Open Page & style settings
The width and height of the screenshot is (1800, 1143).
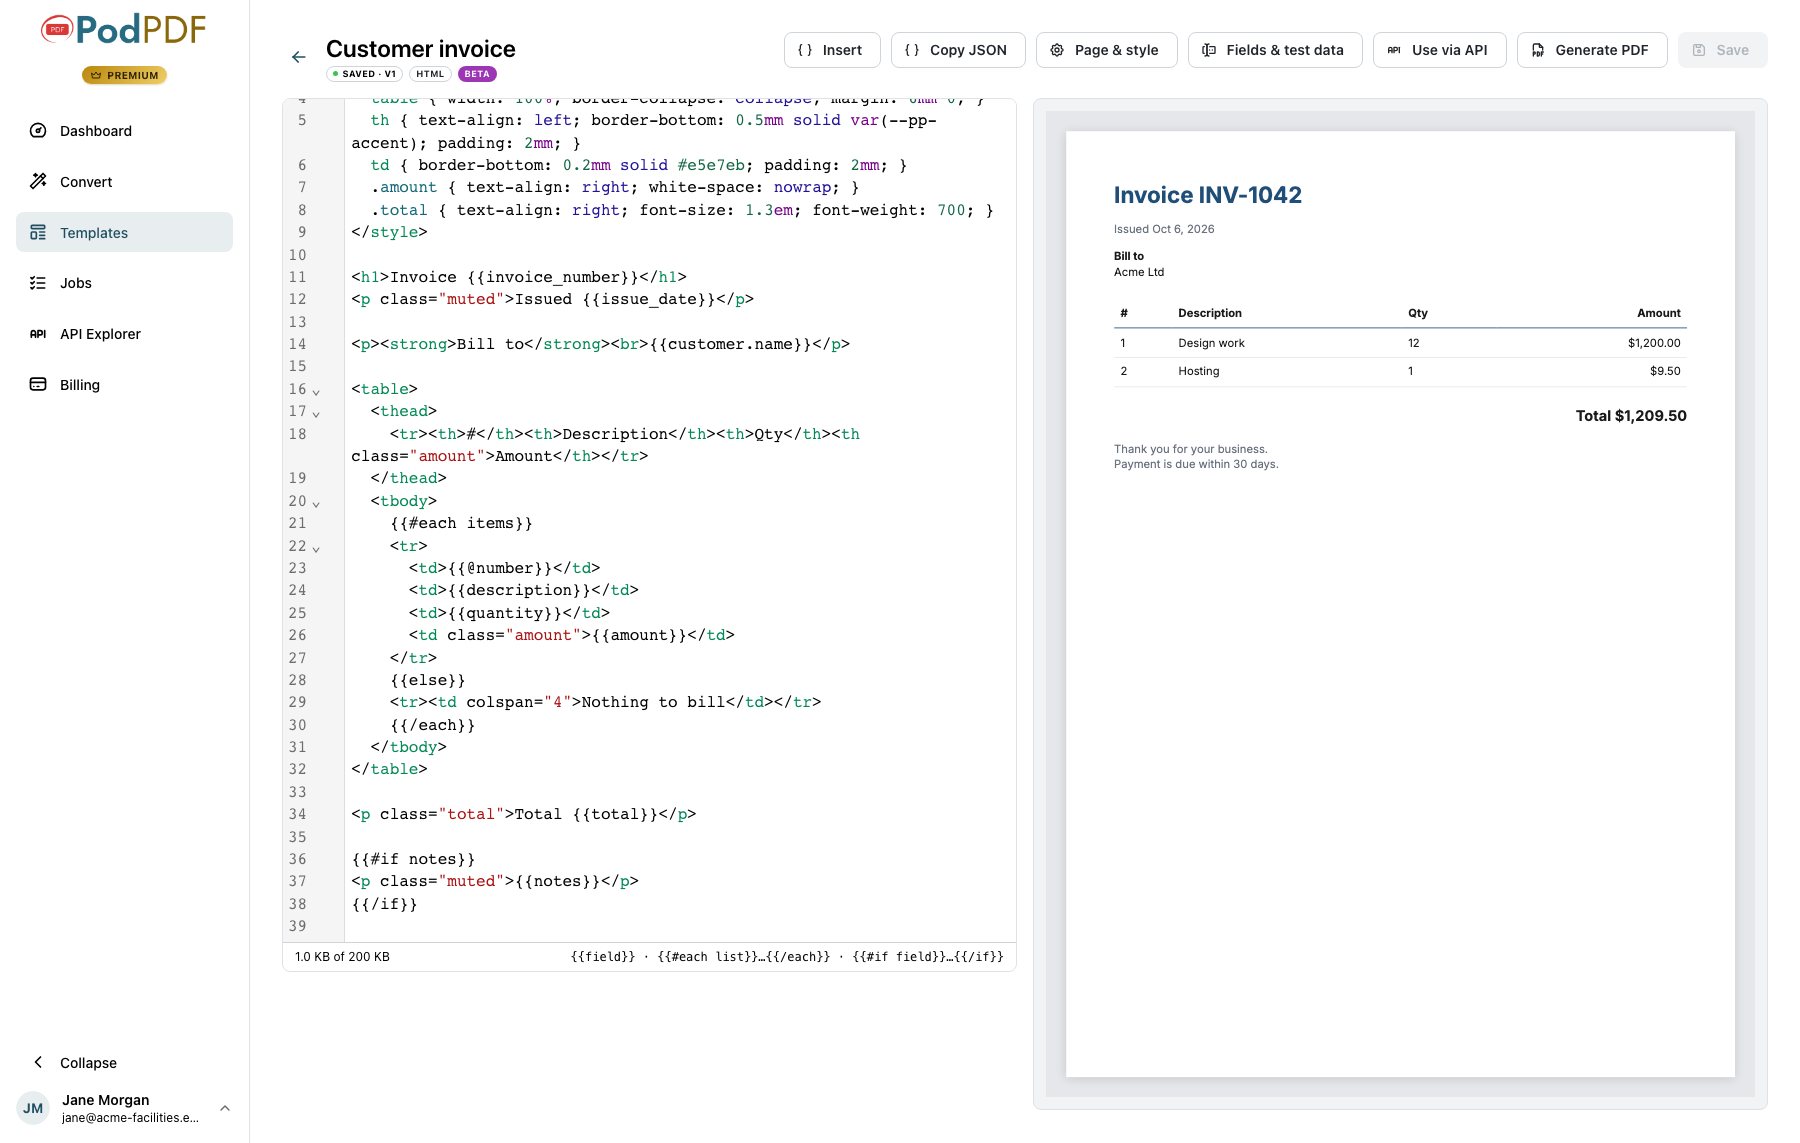pos(1107,50)
